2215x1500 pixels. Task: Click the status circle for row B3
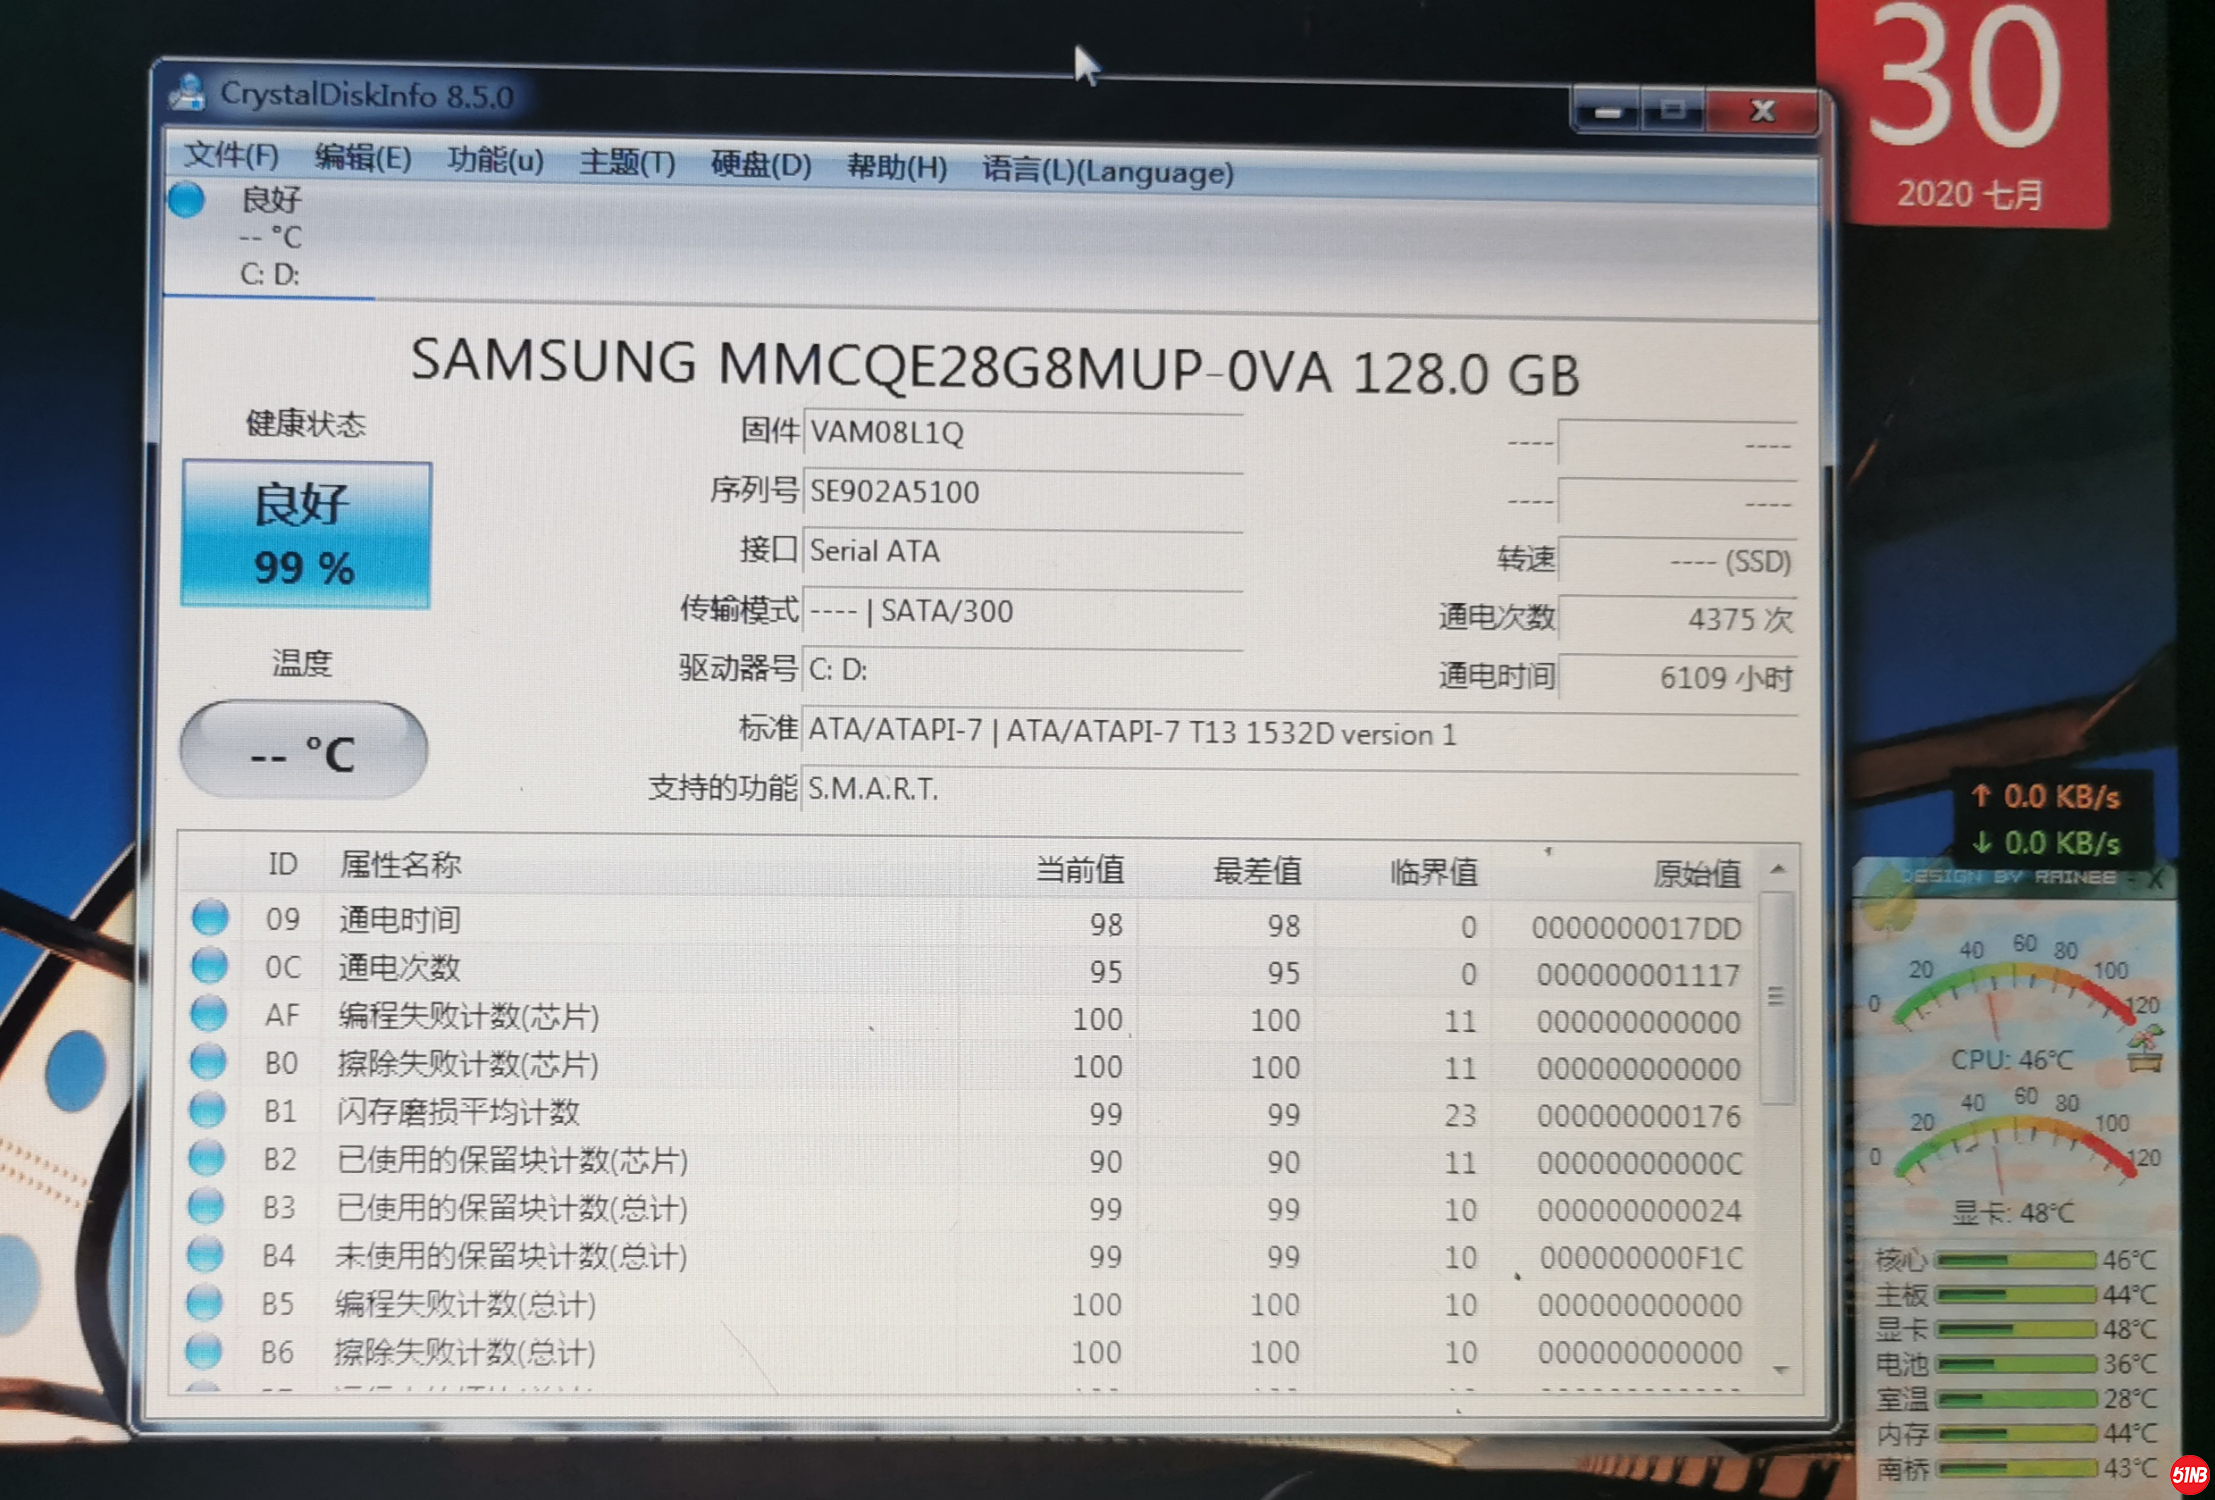coord(205,1205)
